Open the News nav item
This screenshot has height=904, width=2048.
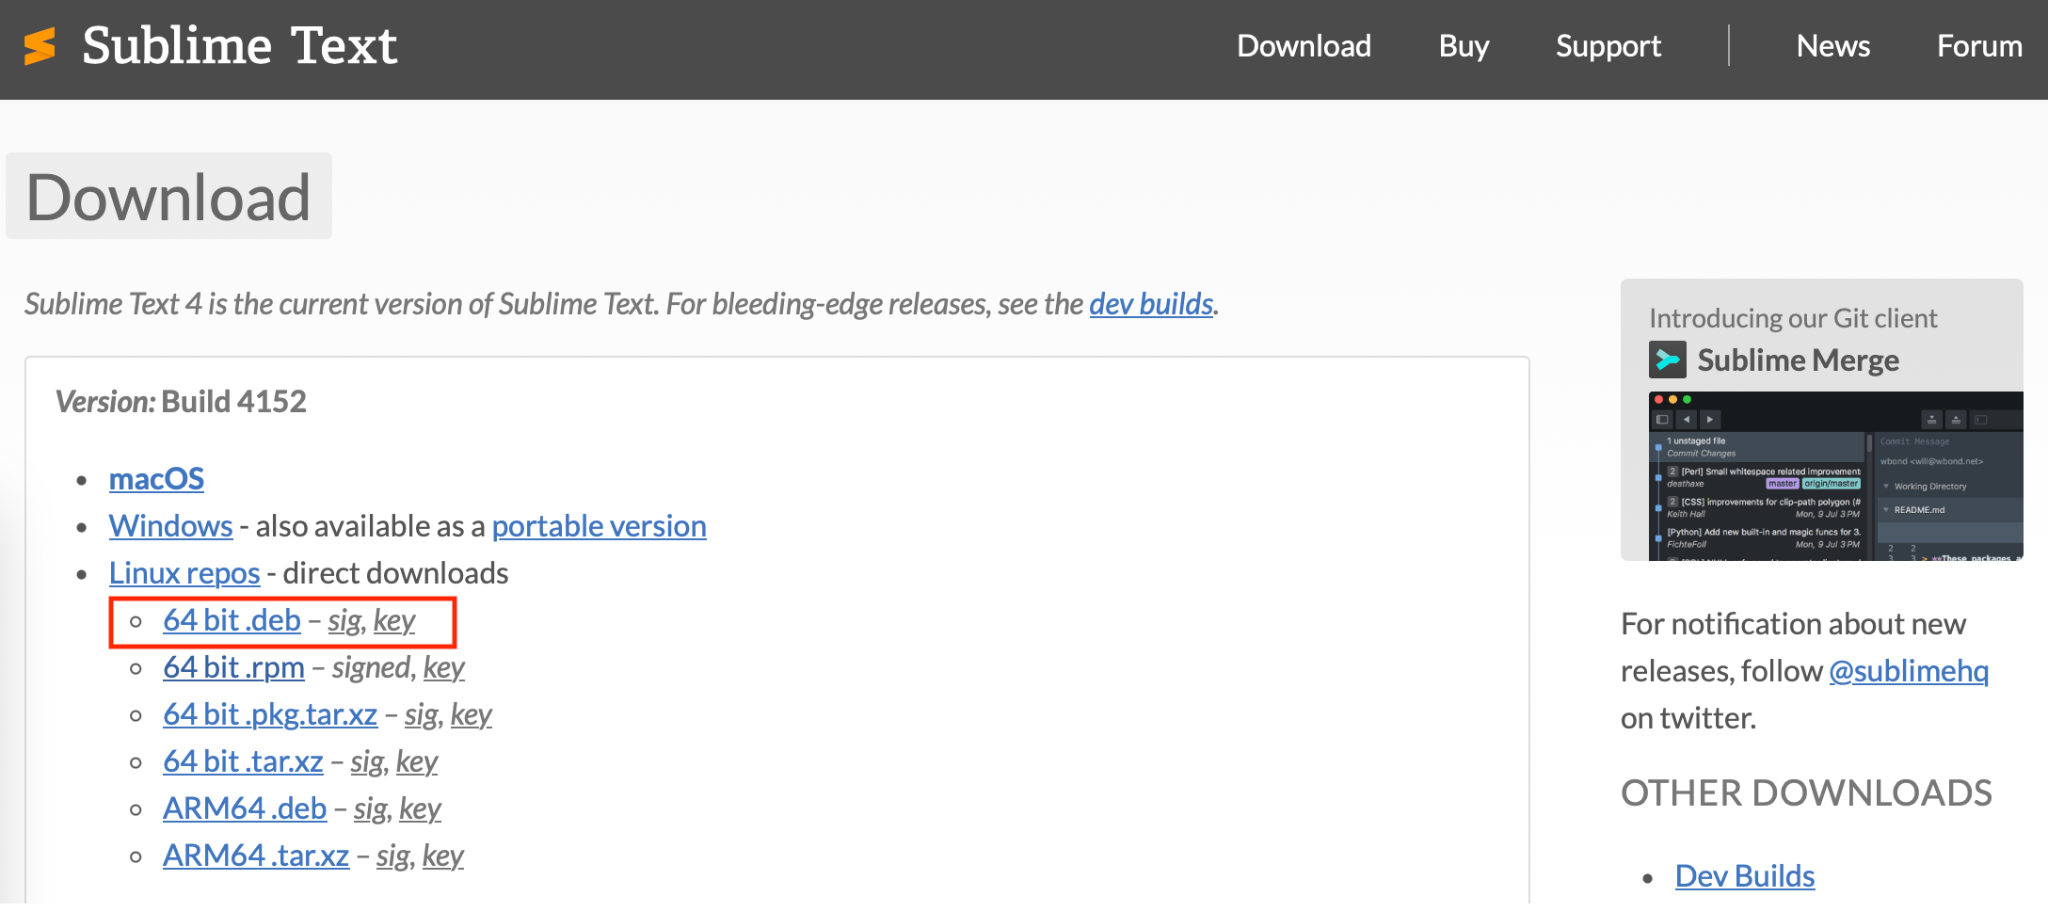[x=1833, y=46]
